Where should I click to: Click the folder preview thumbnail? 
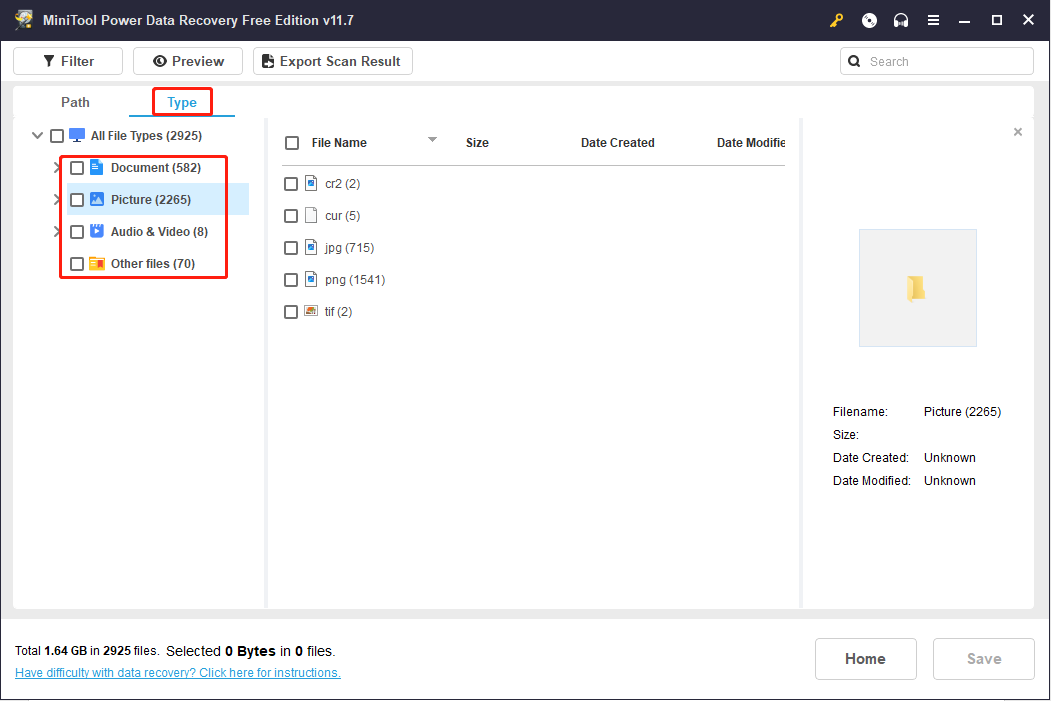(x=918, y=288)
